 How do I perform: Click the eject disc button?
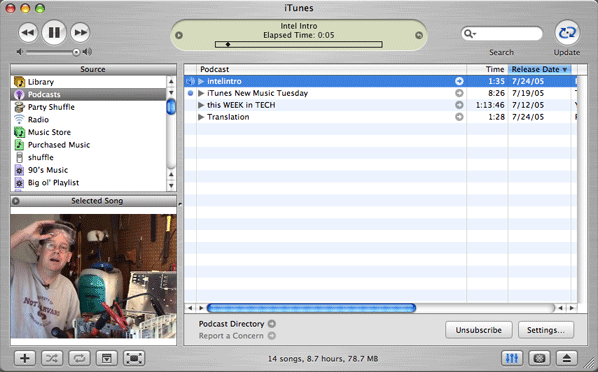(x=567, y=358)
